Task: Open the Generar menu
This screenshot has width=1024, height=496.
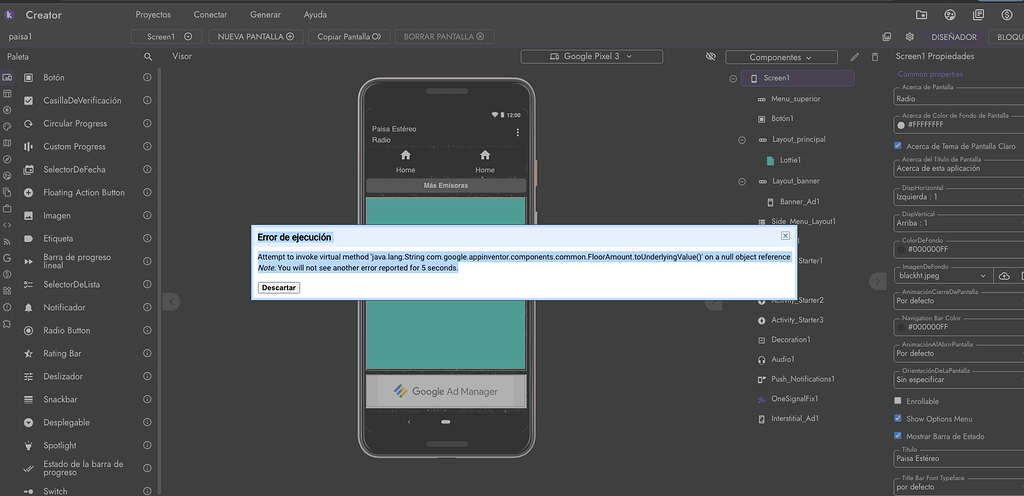Action: [x=265, y=15]
